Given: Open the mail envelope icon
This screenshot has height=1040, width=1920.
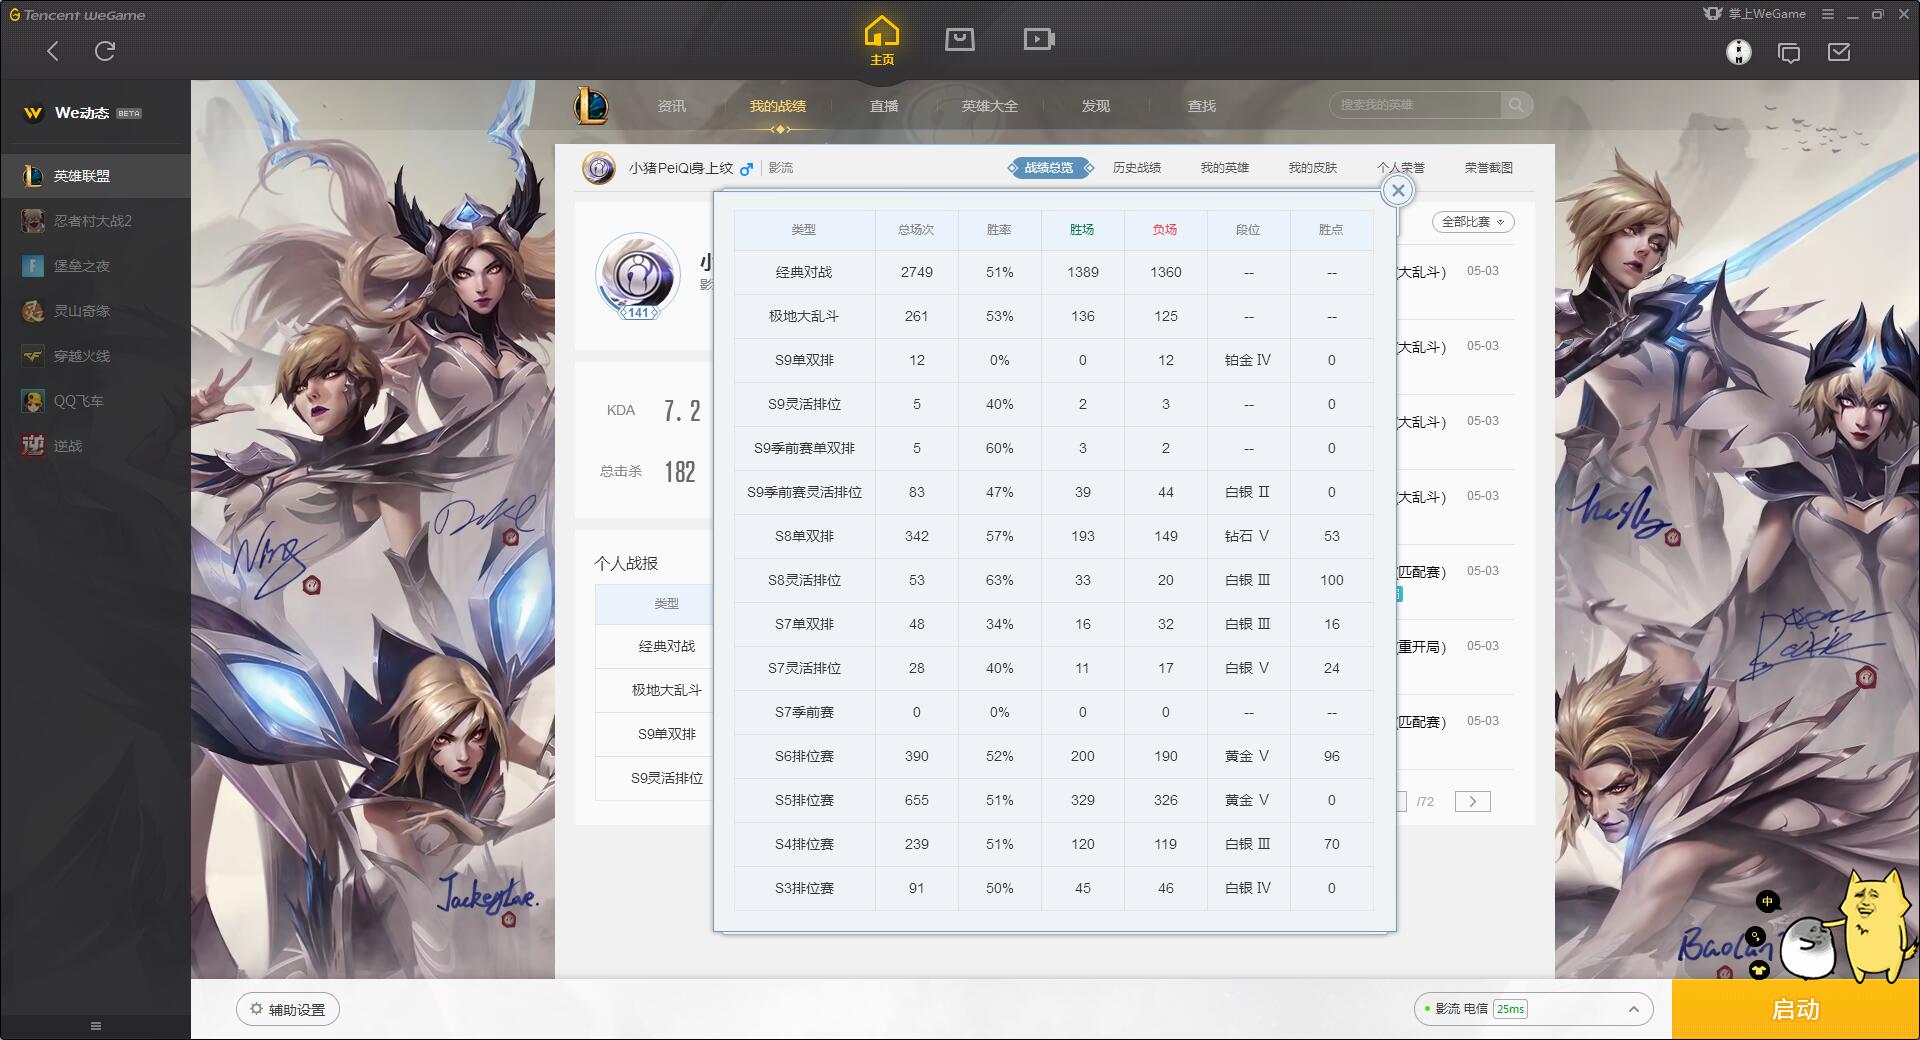Looking at the screenshot, I should tap(1839, 52).
